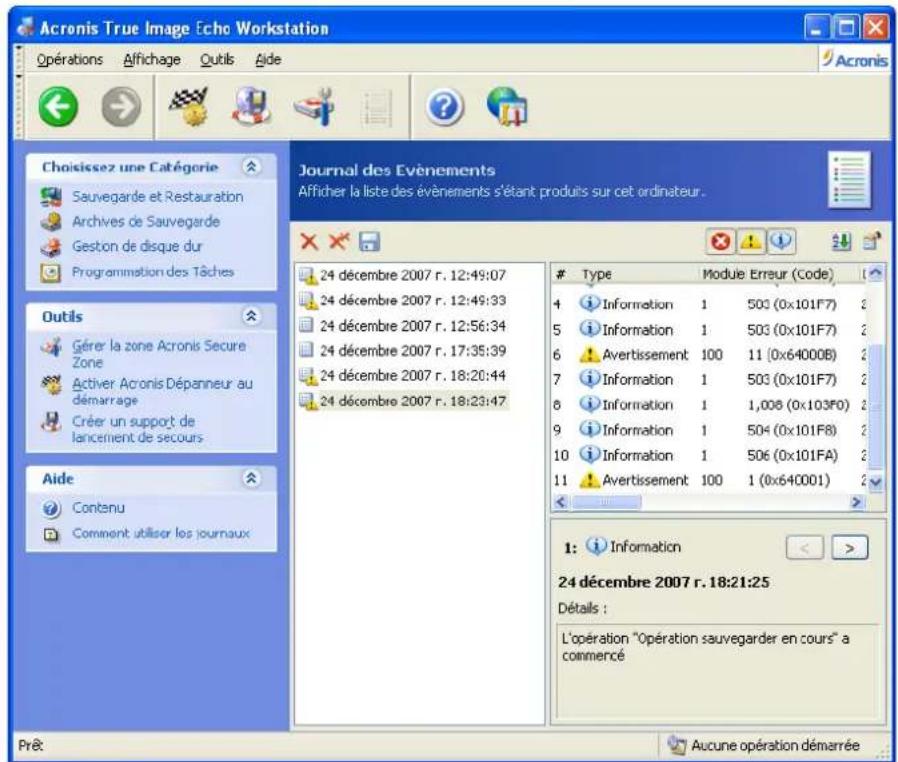The width and height of the screenshot is (898, 762).
Task: Collapse the Aide sidebar panel
Action: pyautogui.click(x=251, y=478)
